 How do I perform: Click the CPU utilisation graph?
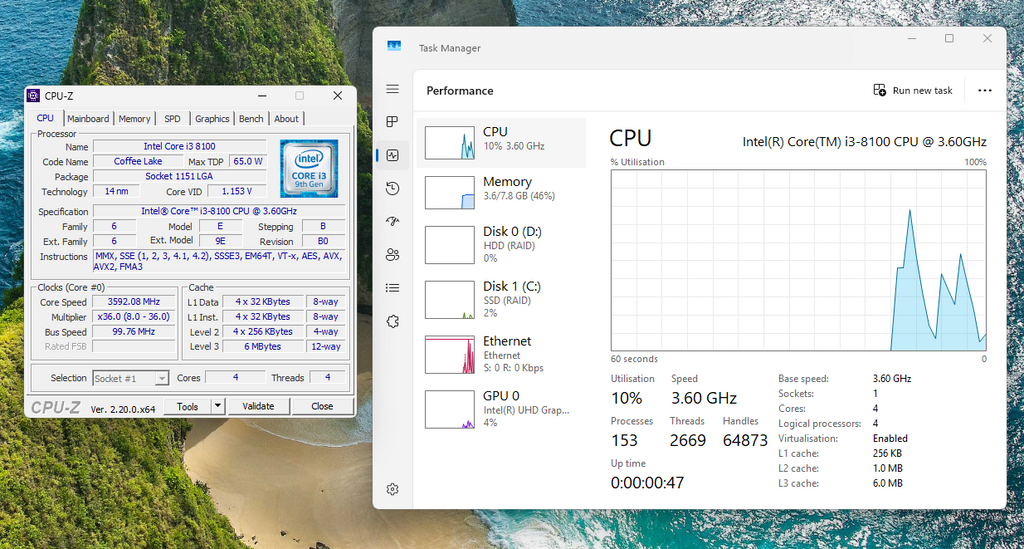798,260
